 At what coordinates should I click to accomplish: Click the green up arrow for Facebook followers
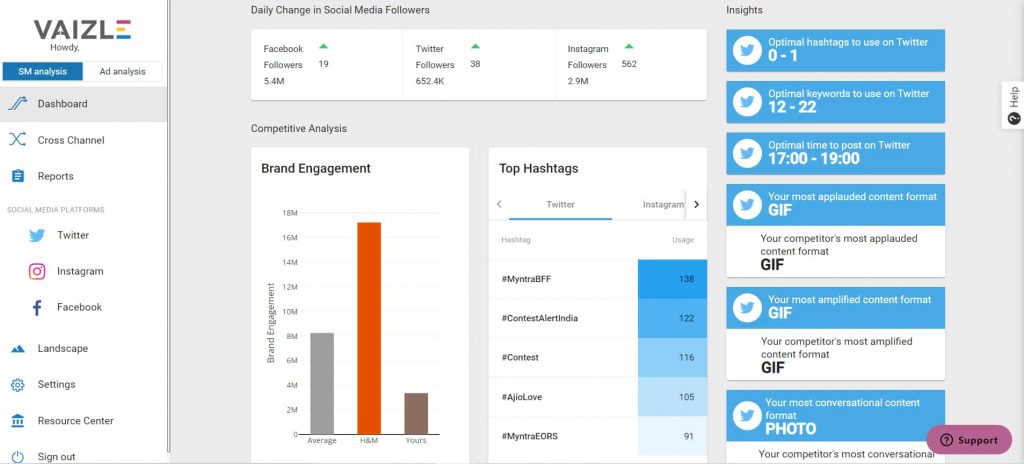point(323,46)
